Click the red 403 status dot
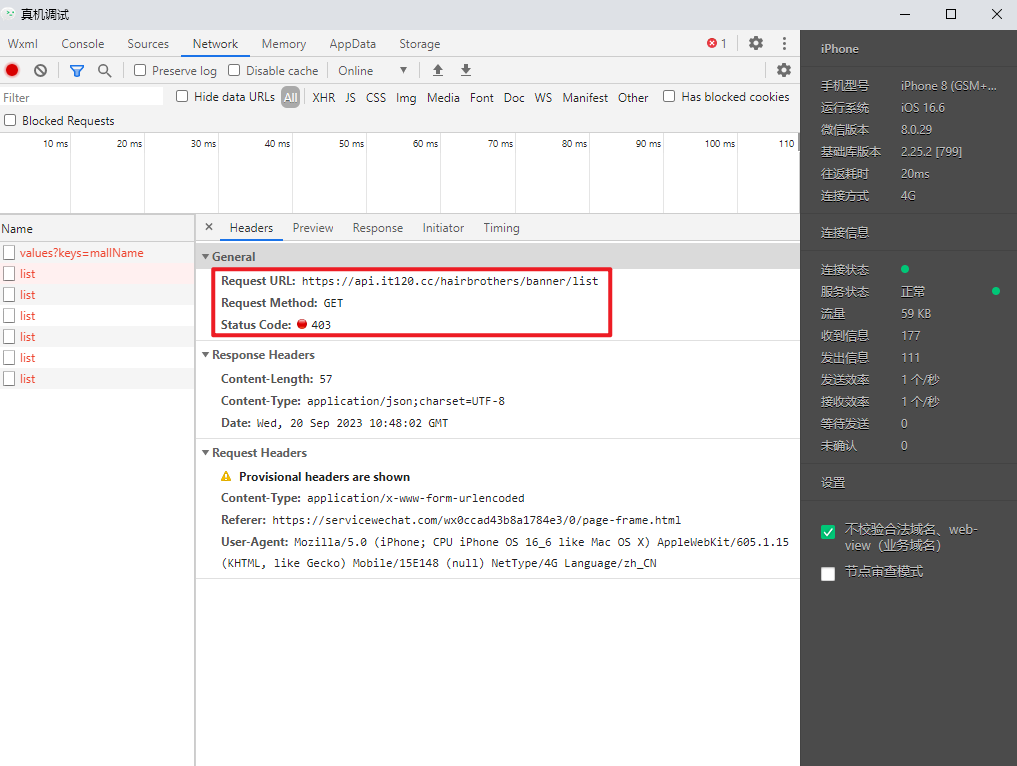The height and width of the screenshot is (766, 1017). (x=302, y=324)
